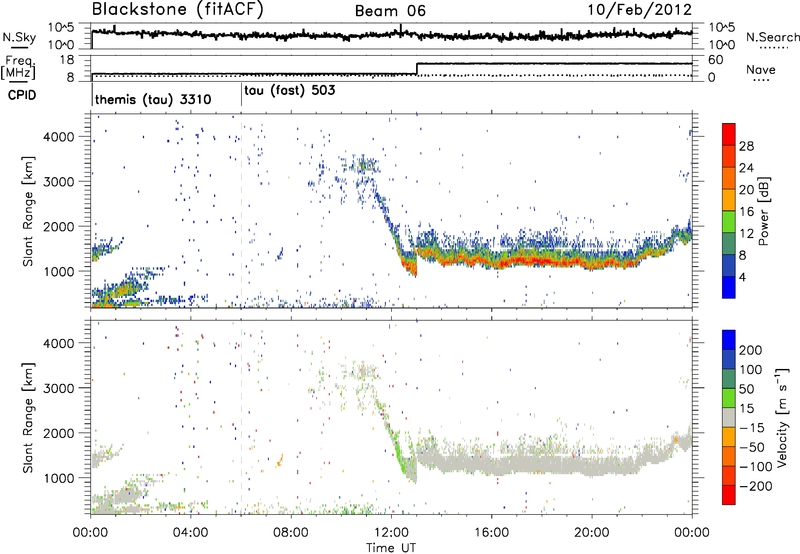Click the "28" tick on the Power scale
The image size is (800, 554).
[x=746, y=146]
